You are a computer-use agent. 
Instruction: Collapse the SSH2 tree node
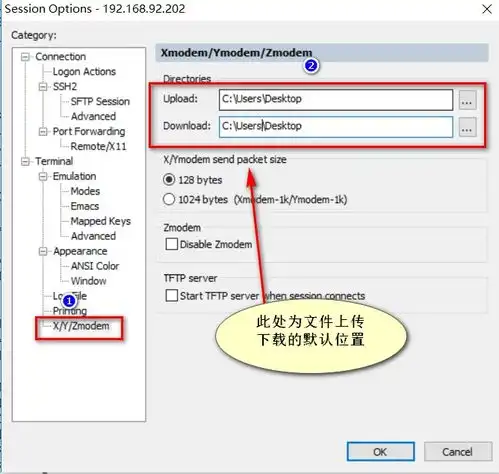(43, 87)
